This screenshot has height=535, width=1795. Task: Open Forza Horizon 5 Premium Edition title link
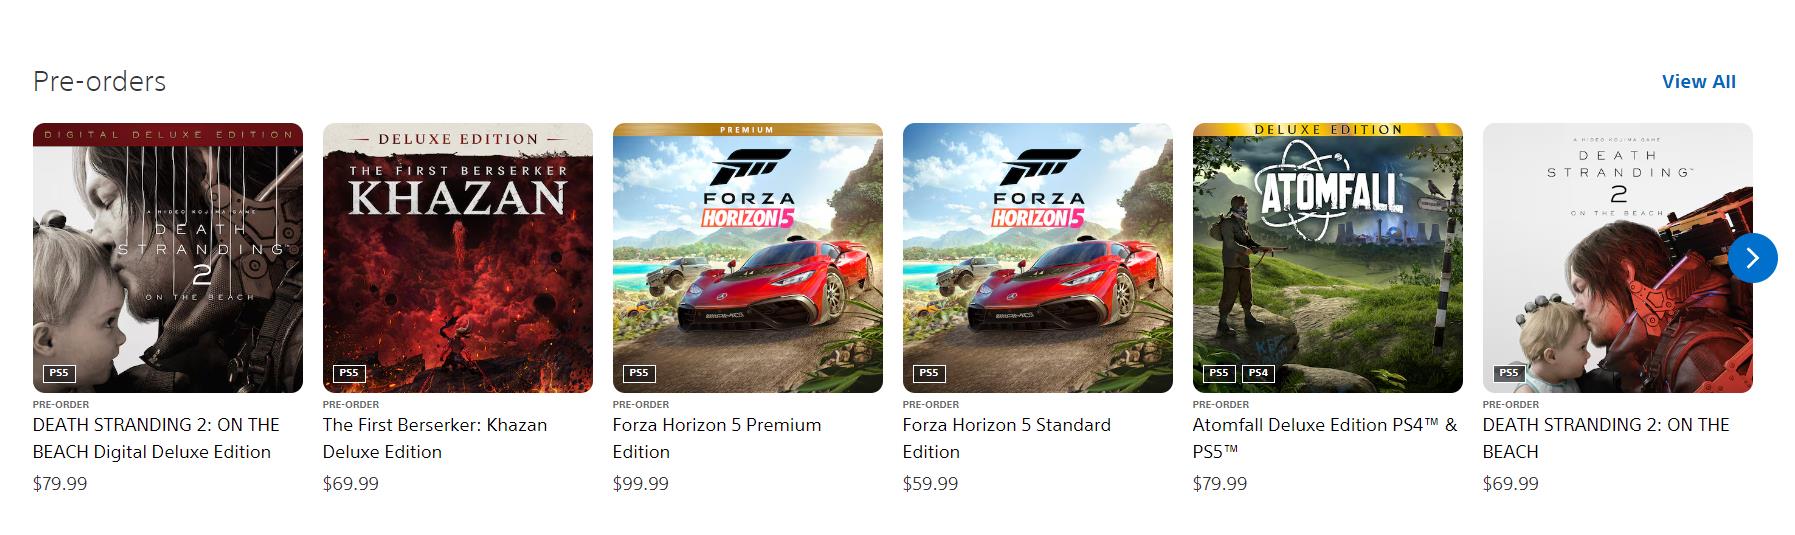716,438
